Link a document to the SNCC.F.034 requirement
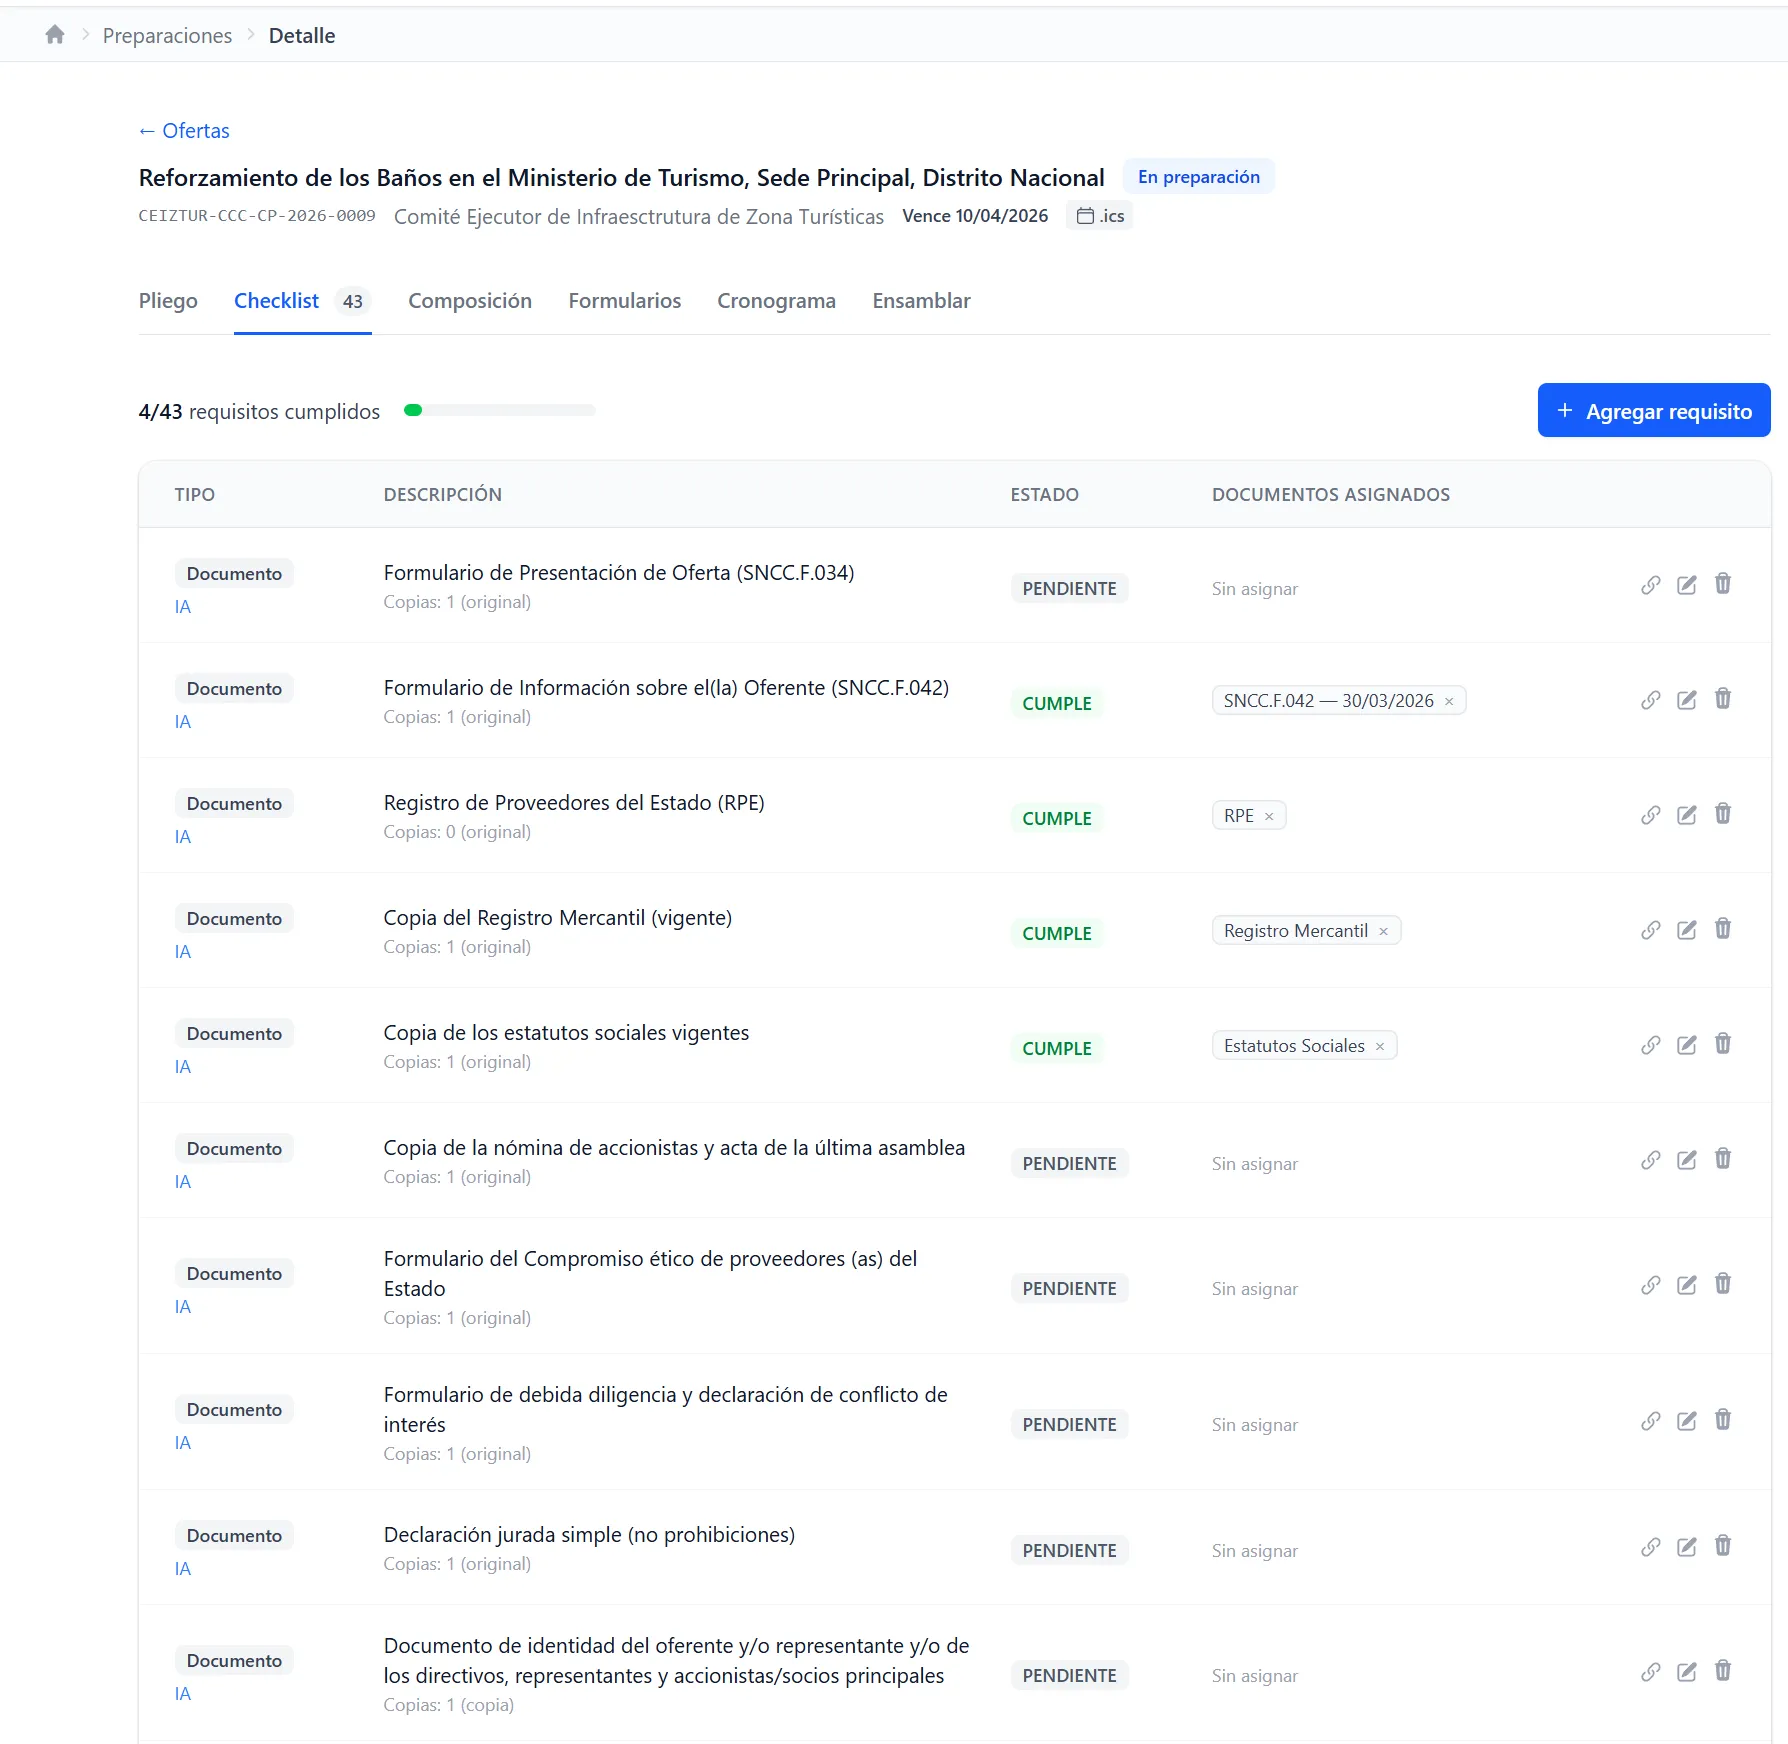The width and height of the screenshot is (1788, 1744). [1651, 585]
